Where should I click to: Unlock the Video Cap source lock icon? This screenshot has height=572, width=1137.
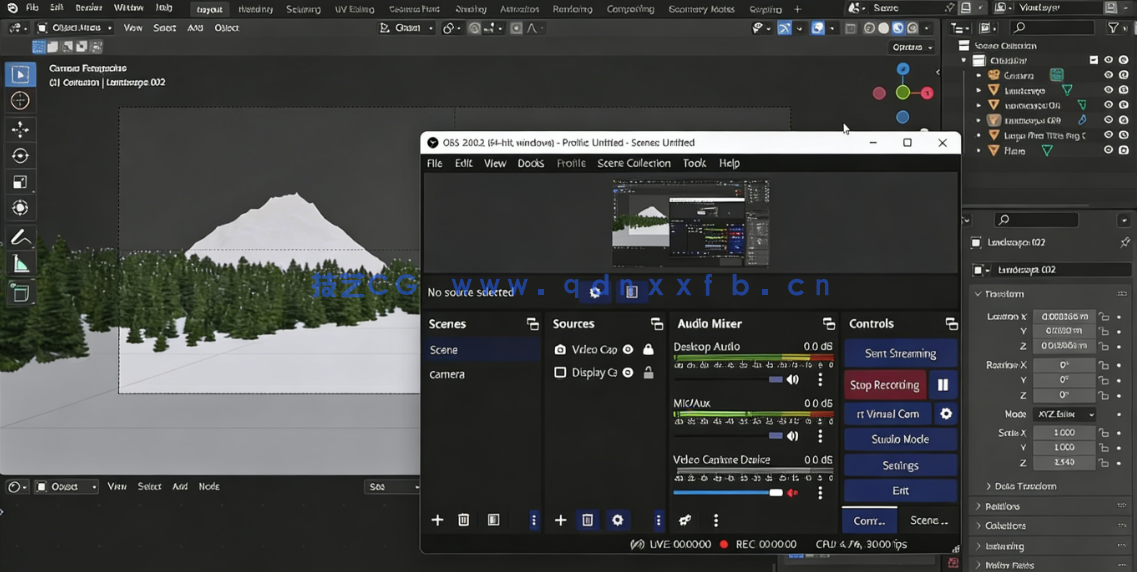[x=648, y=349]
